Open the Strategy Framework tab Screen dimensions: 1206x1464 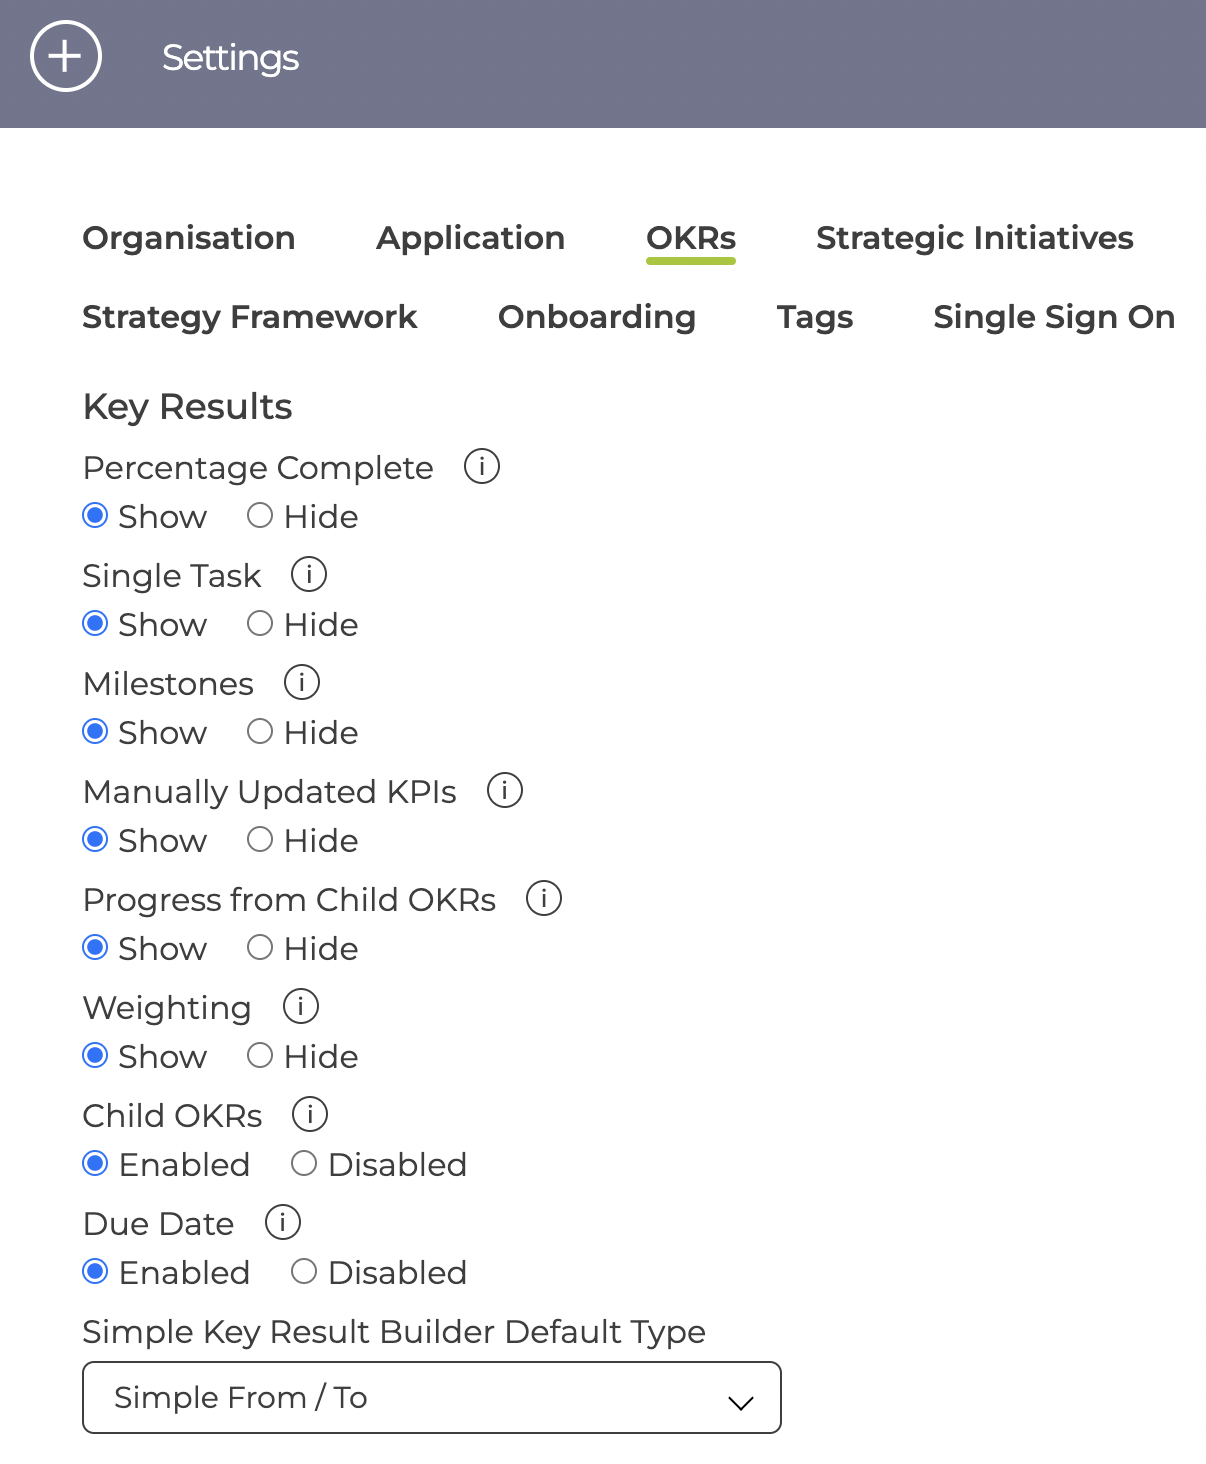point(250,317)
